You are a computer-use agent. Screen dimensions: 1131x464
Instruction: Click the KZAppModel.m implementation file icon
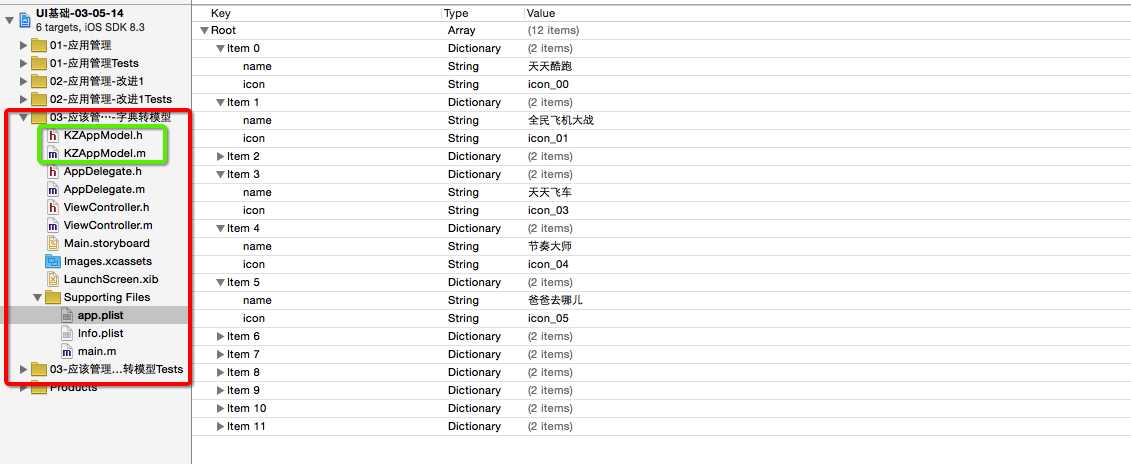click(x=53, y=153)
